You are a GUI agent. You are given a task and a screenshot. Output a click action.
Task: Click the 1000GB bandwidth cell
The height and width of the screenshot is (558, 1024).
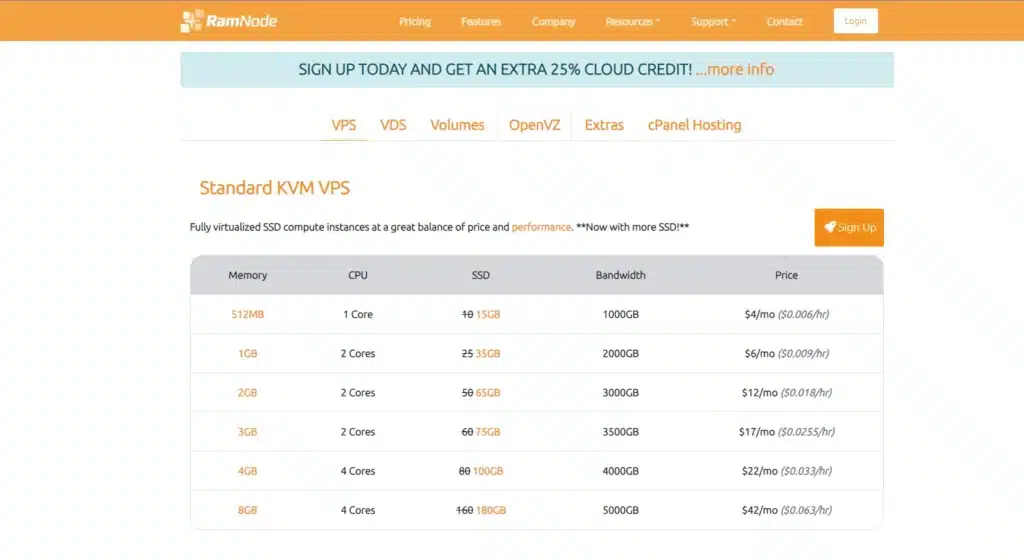click(620, 314)
